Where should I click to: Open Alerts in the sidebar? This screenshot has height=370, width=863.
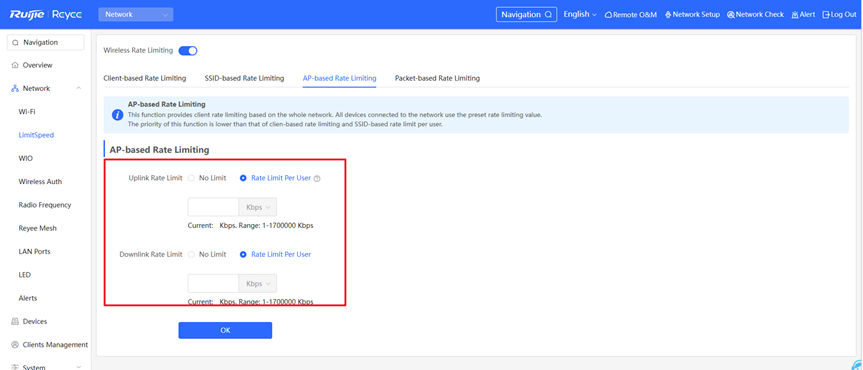point(28,298)
